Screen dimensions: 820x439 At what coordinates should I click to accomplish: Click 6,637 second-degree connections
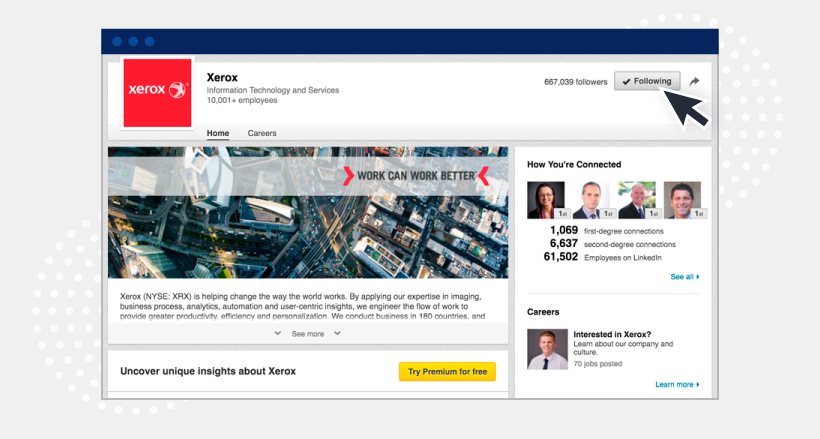(x=612, y=244)
